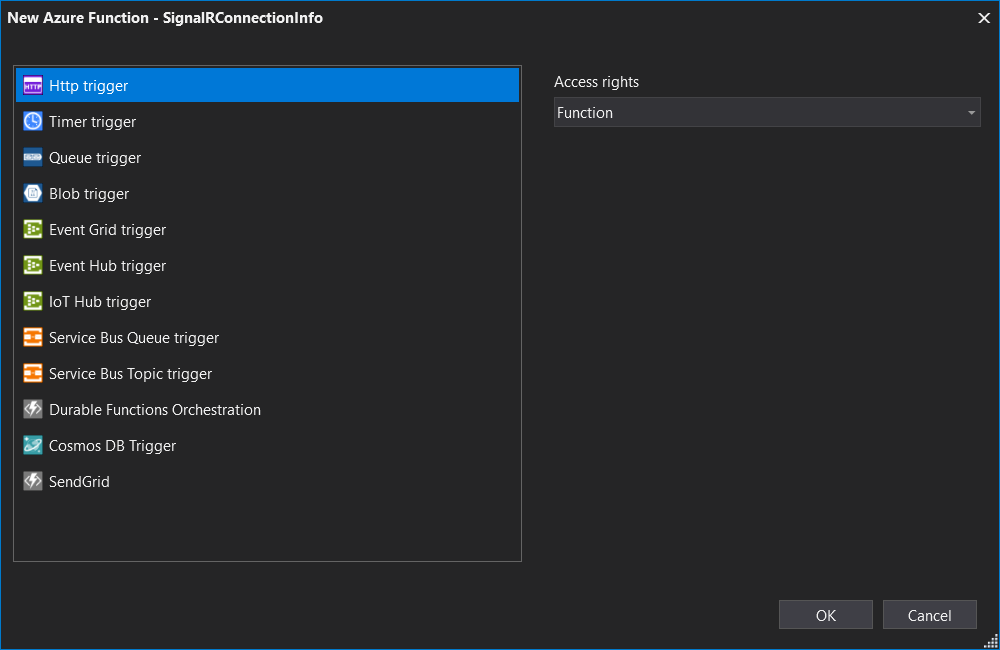The height and width of the screenshot is (650, 1000).
Task: Select IoT Hub trigger text
Action: 100,302
